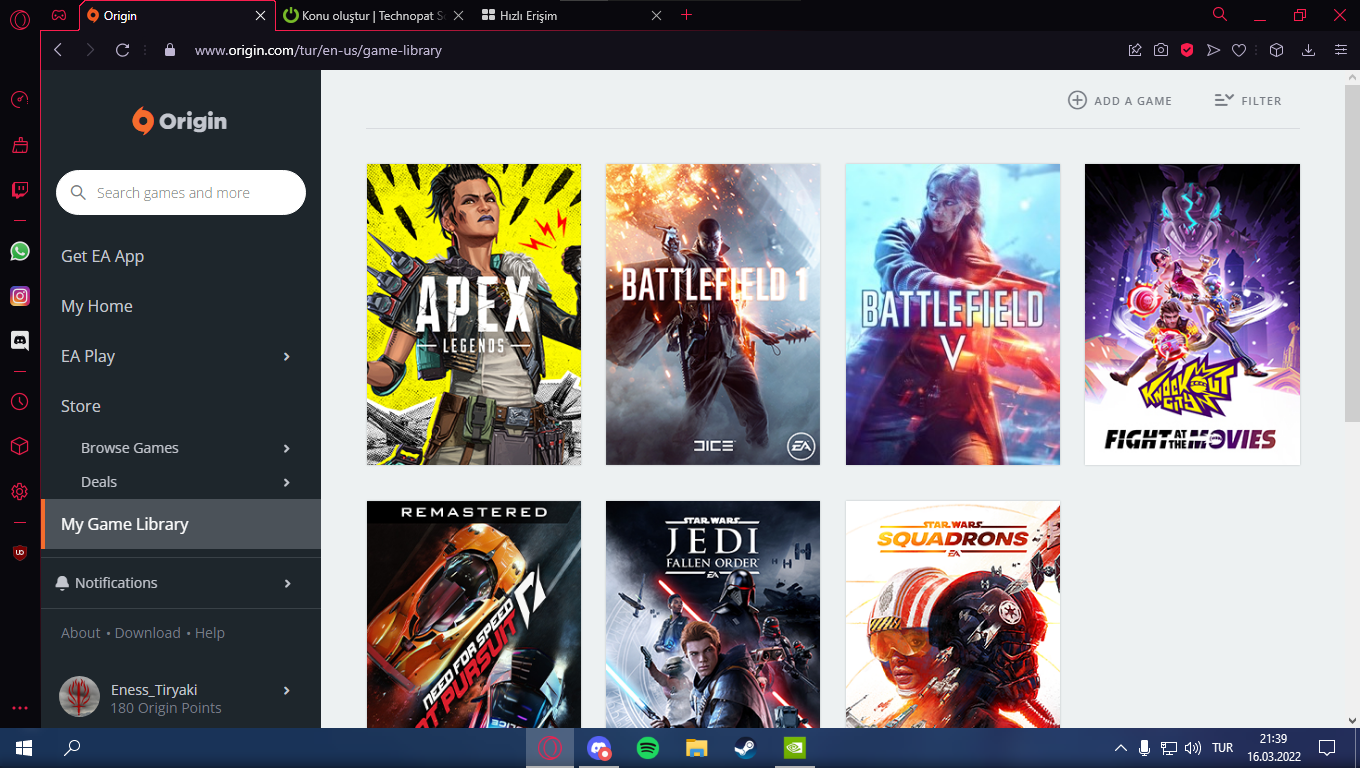Open Easy Setup sliders icon
Image resolution: width=1360 pixels, height=768 pixels.
pos(1341,50)
